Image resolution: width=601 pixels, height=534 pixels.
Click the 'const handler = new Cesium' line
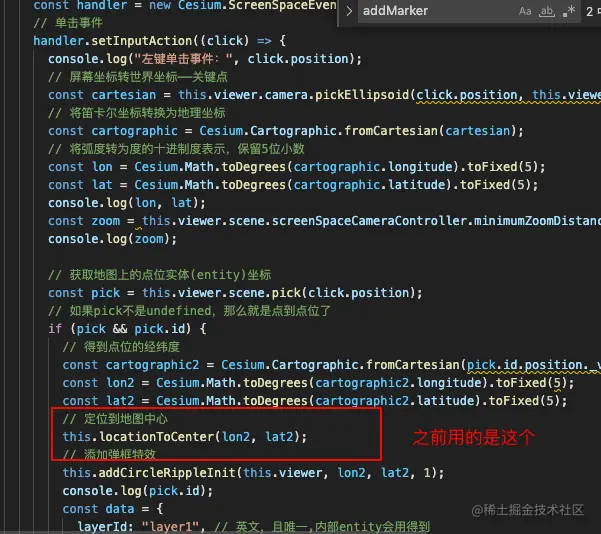coord(185,5)
